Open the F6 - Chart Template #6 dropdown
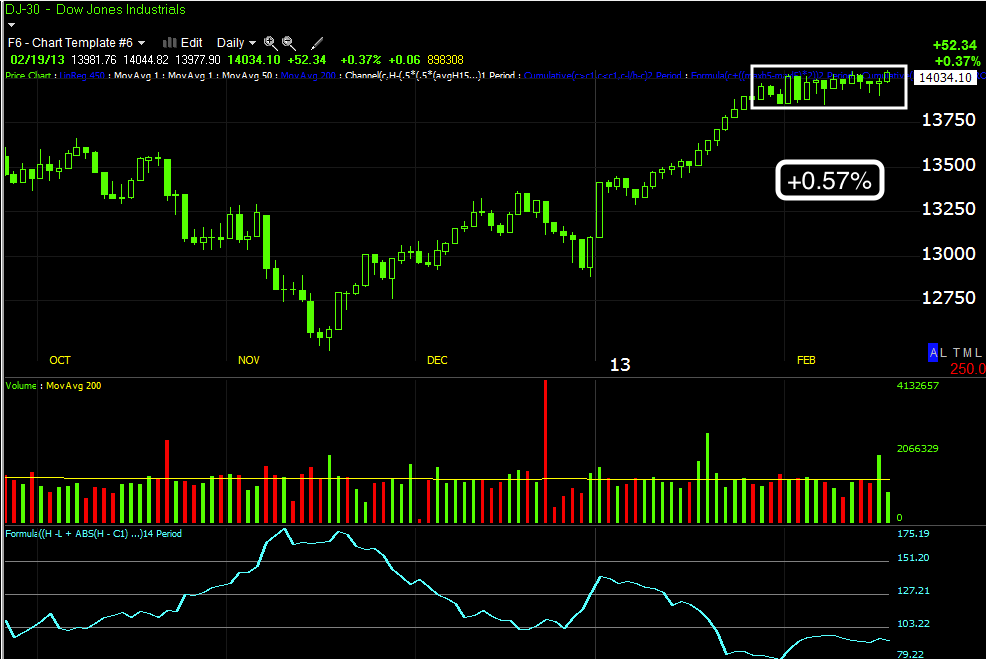Viewport: 986px width, 659px height. tap(77, 43)
